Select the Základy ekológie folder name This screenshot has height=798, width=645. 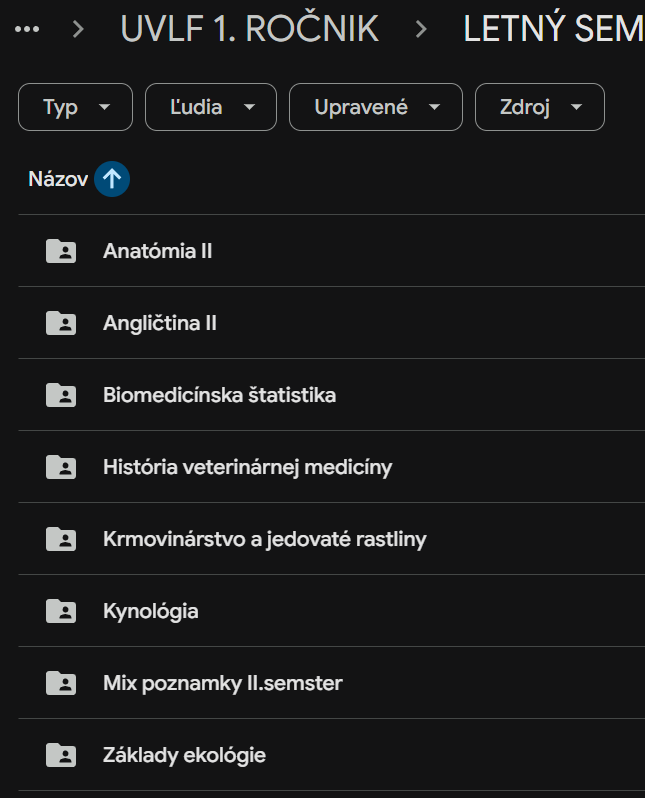click(184, 755)
